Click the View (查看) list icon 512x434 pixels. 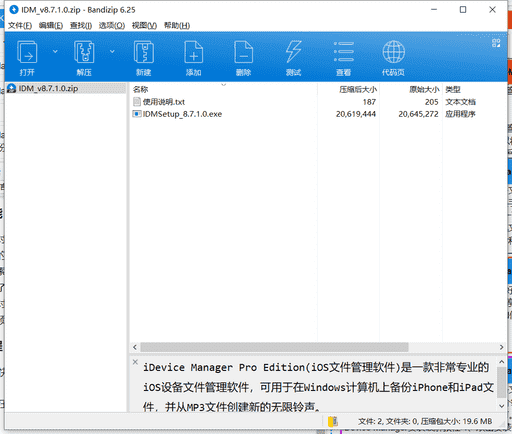pyautogui.click(x=344, y=52)
